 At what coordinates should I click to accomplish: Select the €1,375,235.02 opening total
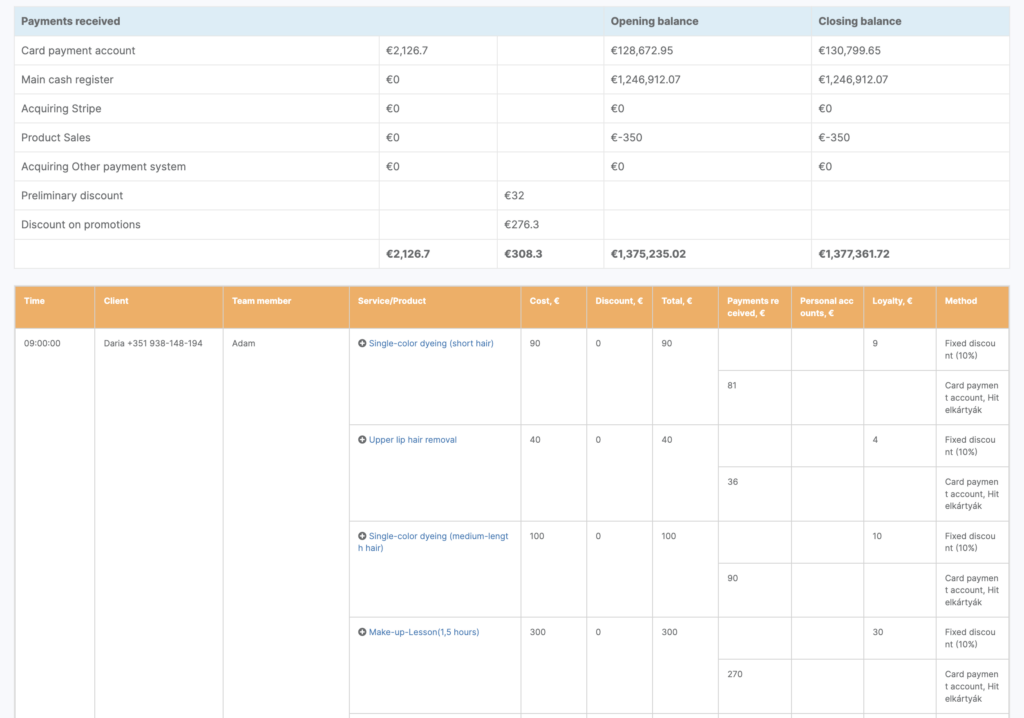pos(648,253)
